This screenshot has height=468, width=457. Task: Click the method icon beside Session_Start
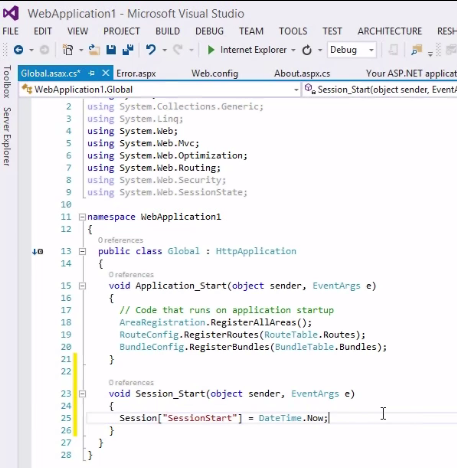pyautogui.click(x=310, y=89)
